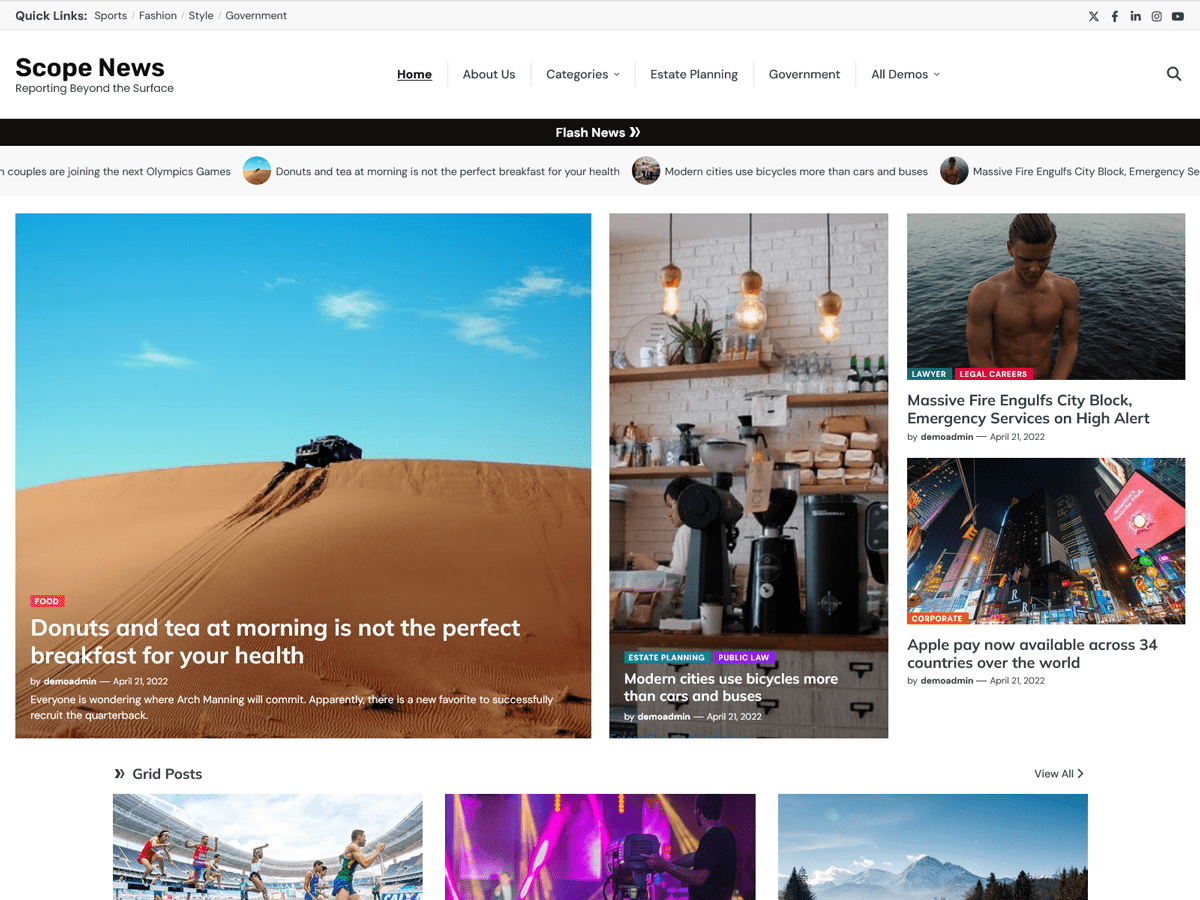The width and height of the screenshot is (1200, 900).
Task: Navigate to Estate Planning
Action: 694,74
